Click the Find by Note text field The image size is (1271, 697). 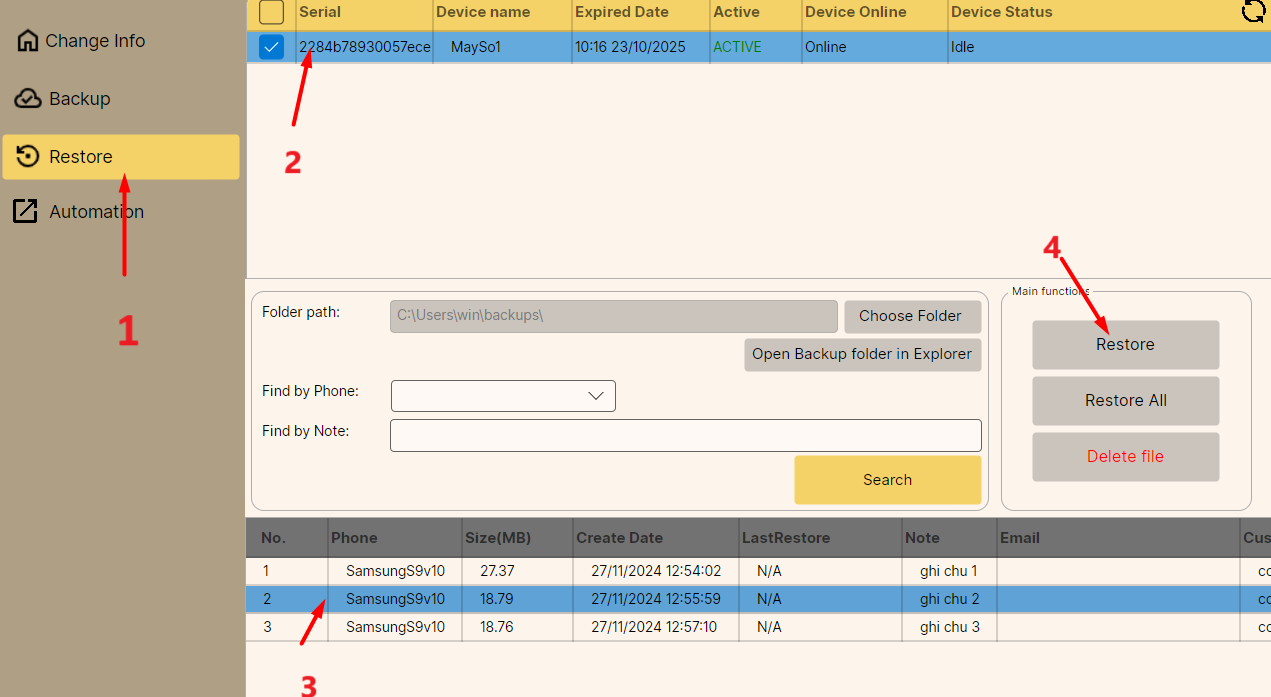point(685,435)
